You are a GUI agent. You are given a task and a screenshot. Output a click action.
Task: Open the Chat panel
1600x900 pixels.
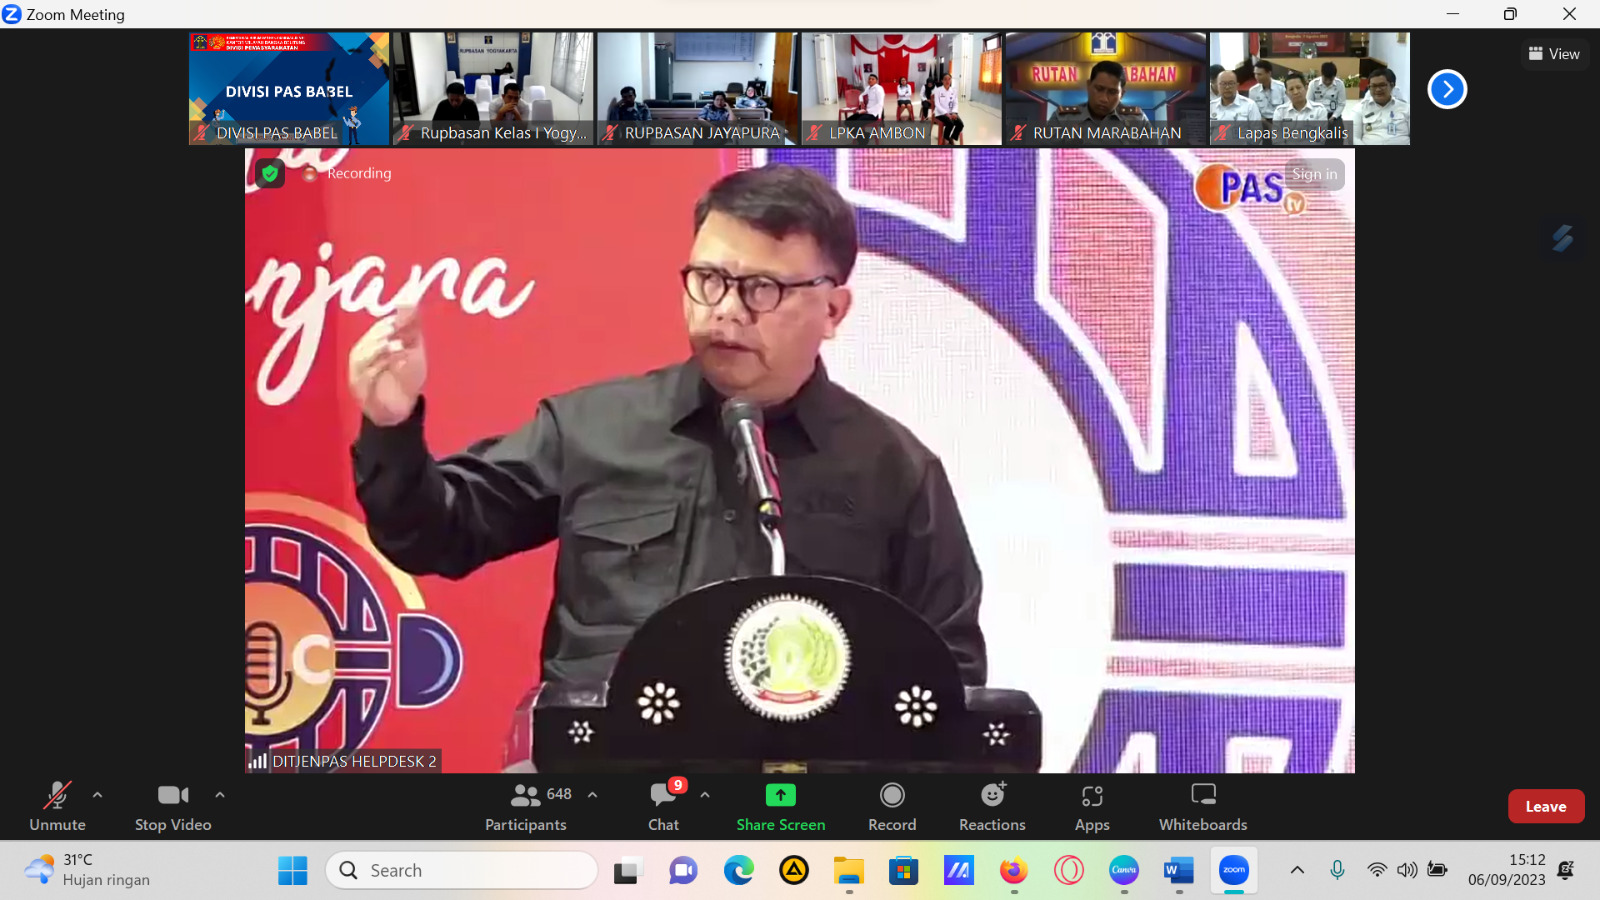coord(663,806)
